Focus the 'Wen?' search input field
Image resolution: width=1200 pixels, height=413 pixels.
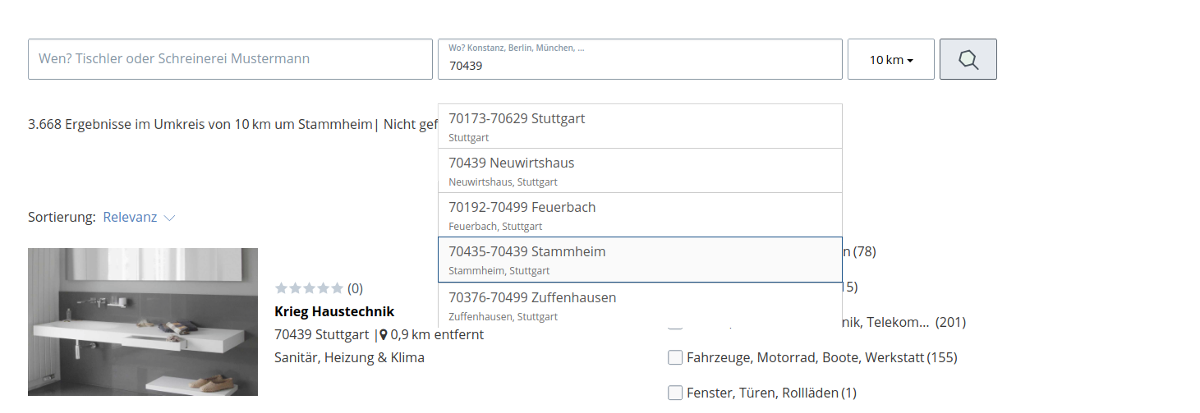(x=230, y=59)
